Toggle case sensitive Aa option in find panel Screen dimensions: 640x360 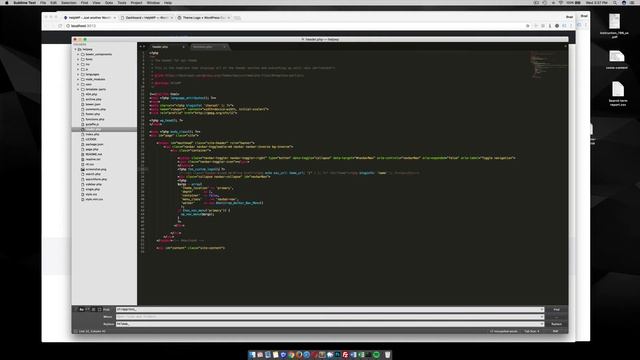[x=81, y=309]
